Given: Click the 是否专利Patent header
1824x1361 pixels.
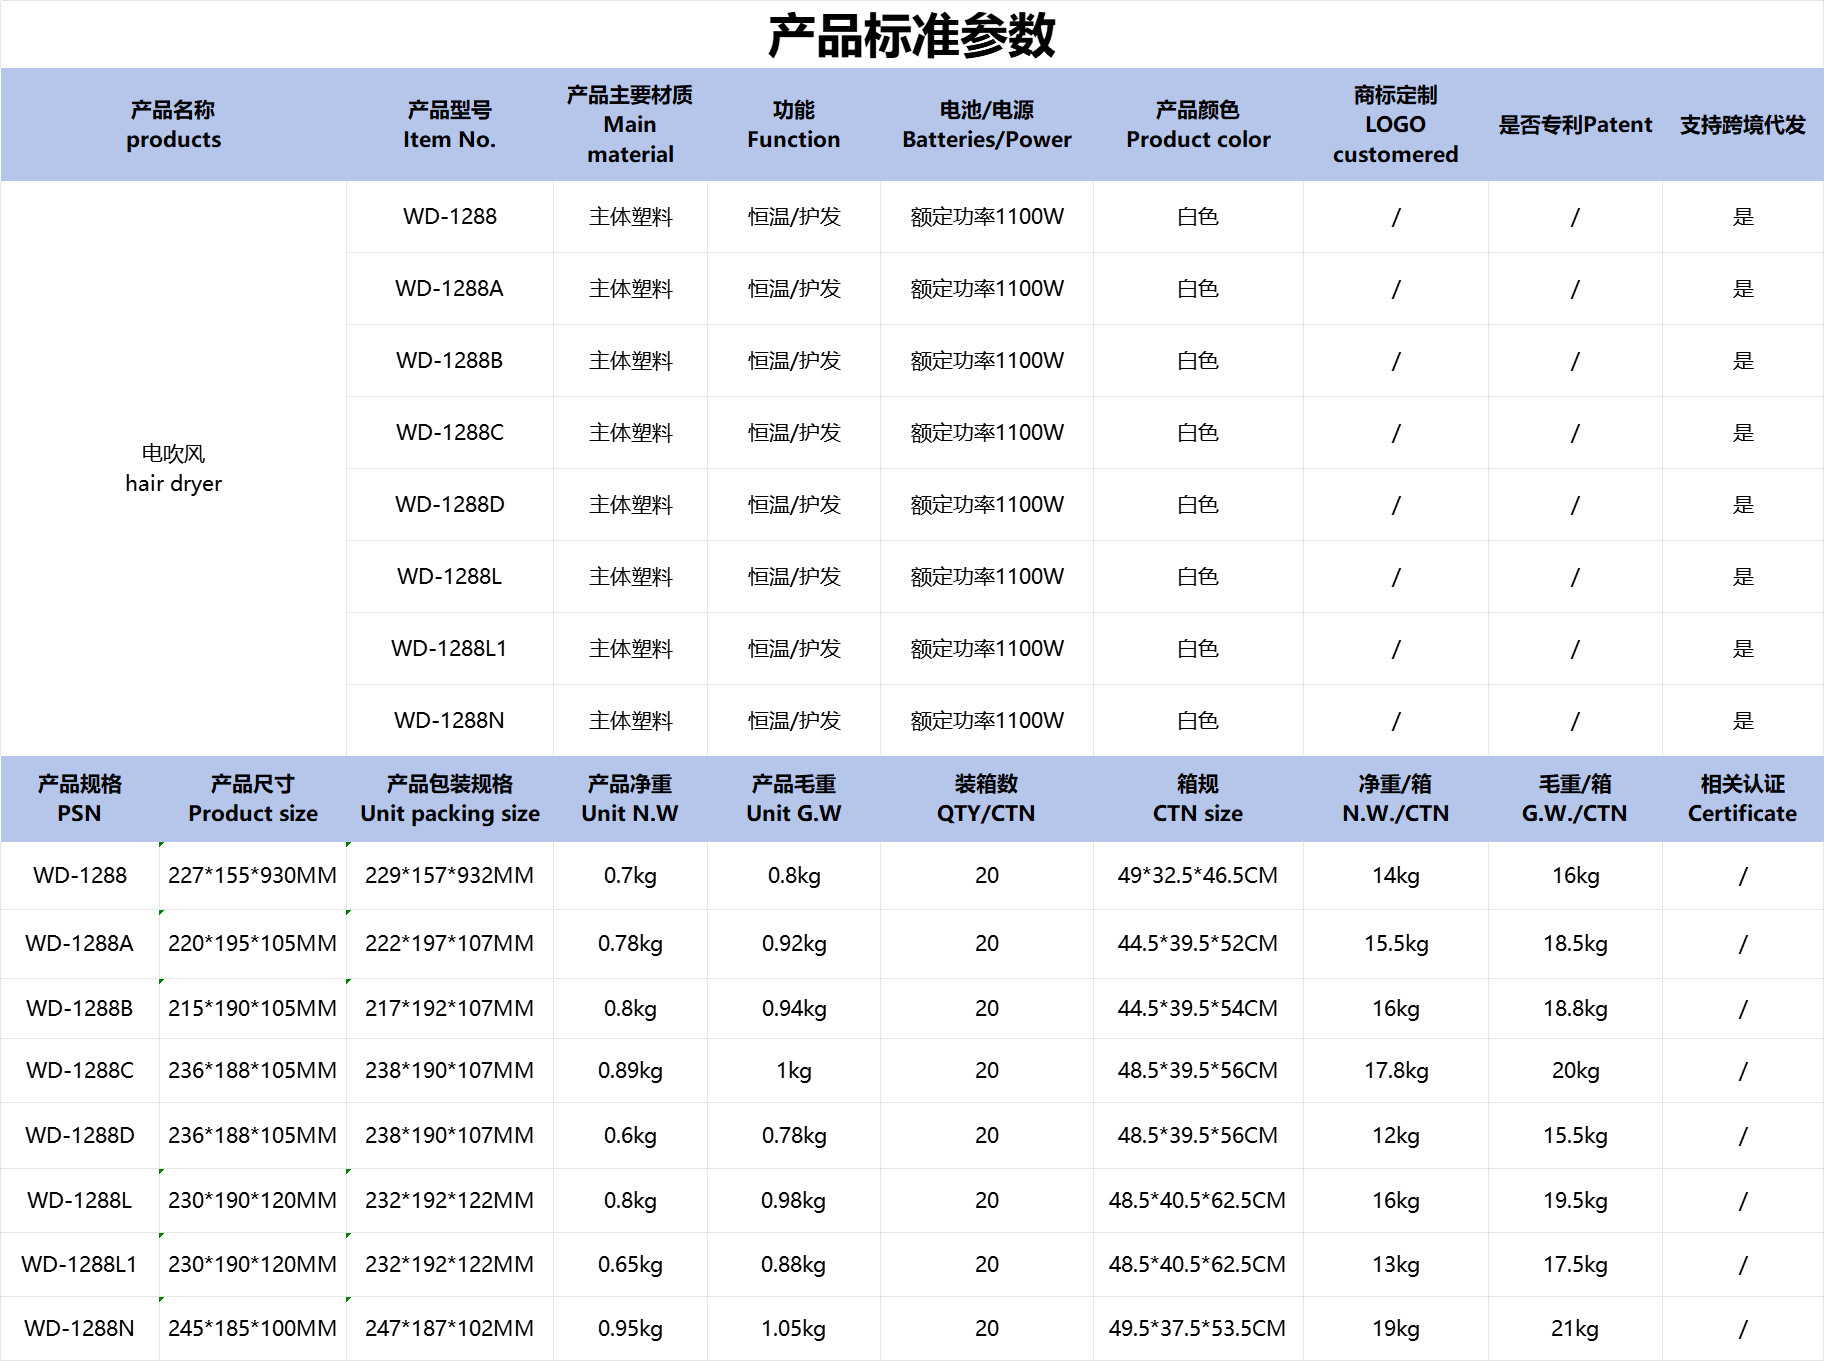Looking at the screenshot, I should click(1575, 125).
